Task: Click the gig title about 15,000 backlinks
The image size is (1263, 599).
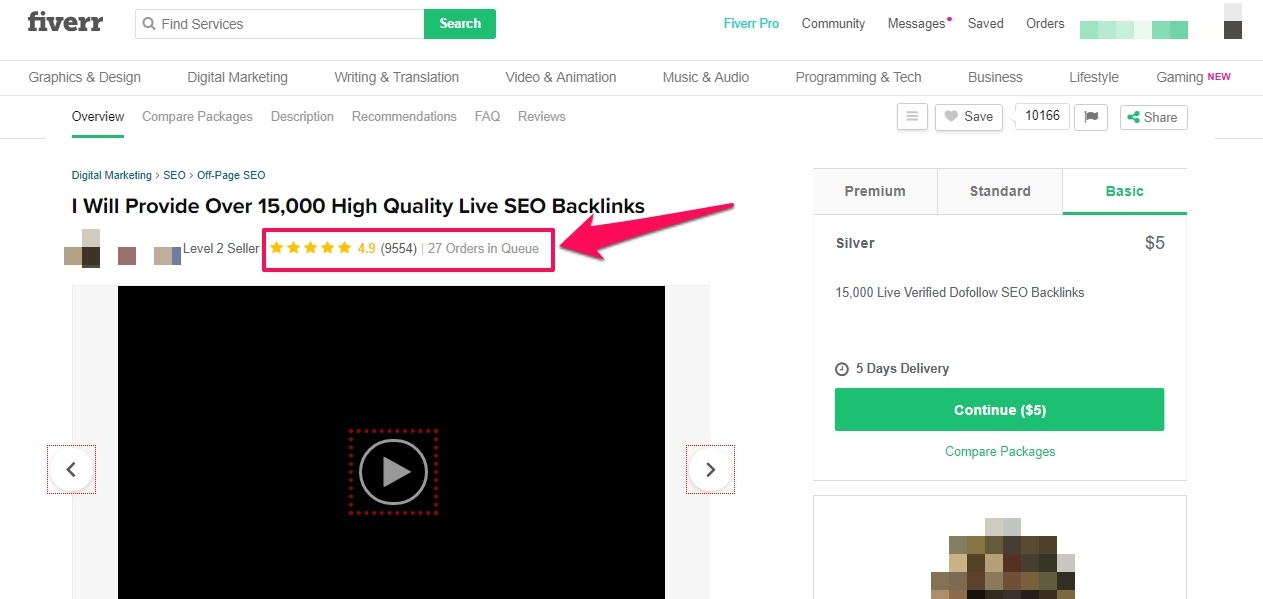Action: [358, 206]
